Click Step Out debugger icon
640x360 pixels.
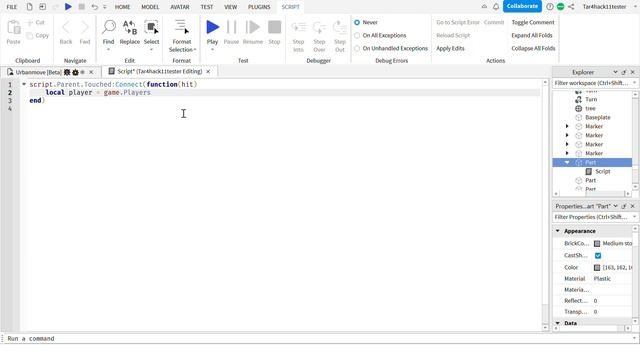click(x=340, y=28)
